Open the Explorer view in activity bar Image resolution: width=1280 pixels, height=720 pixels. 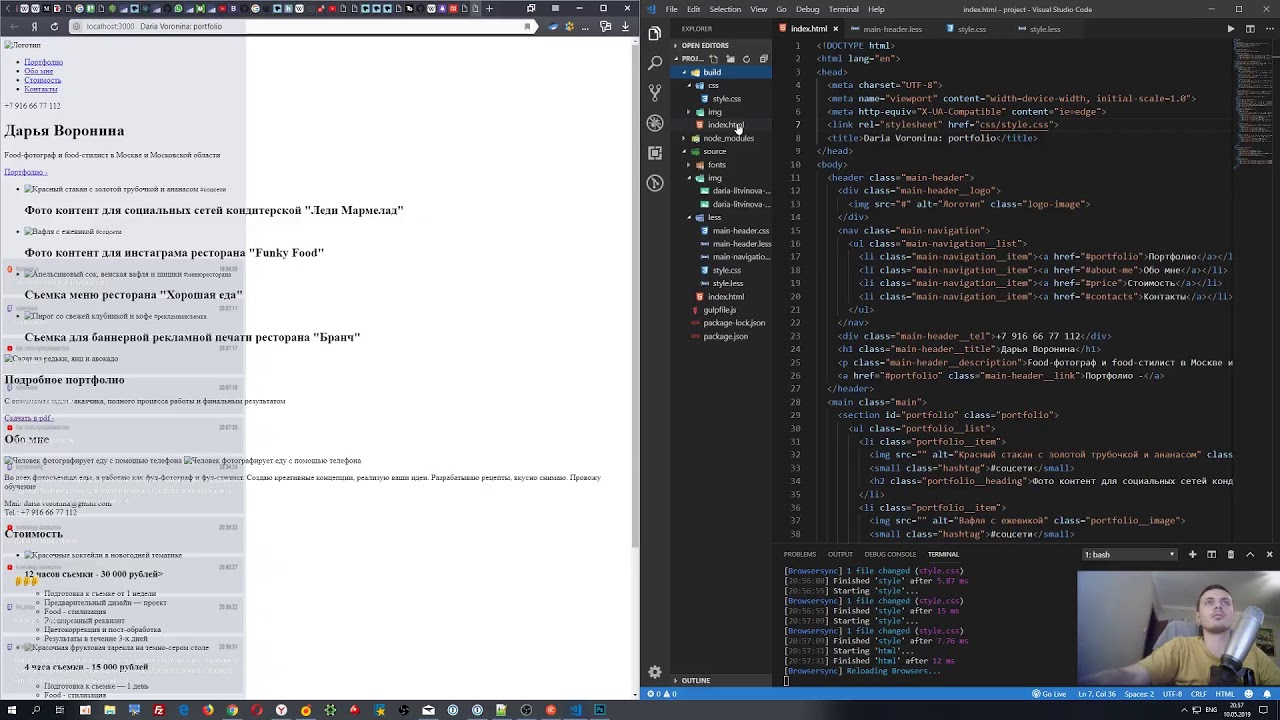click(x=655, y=33)
